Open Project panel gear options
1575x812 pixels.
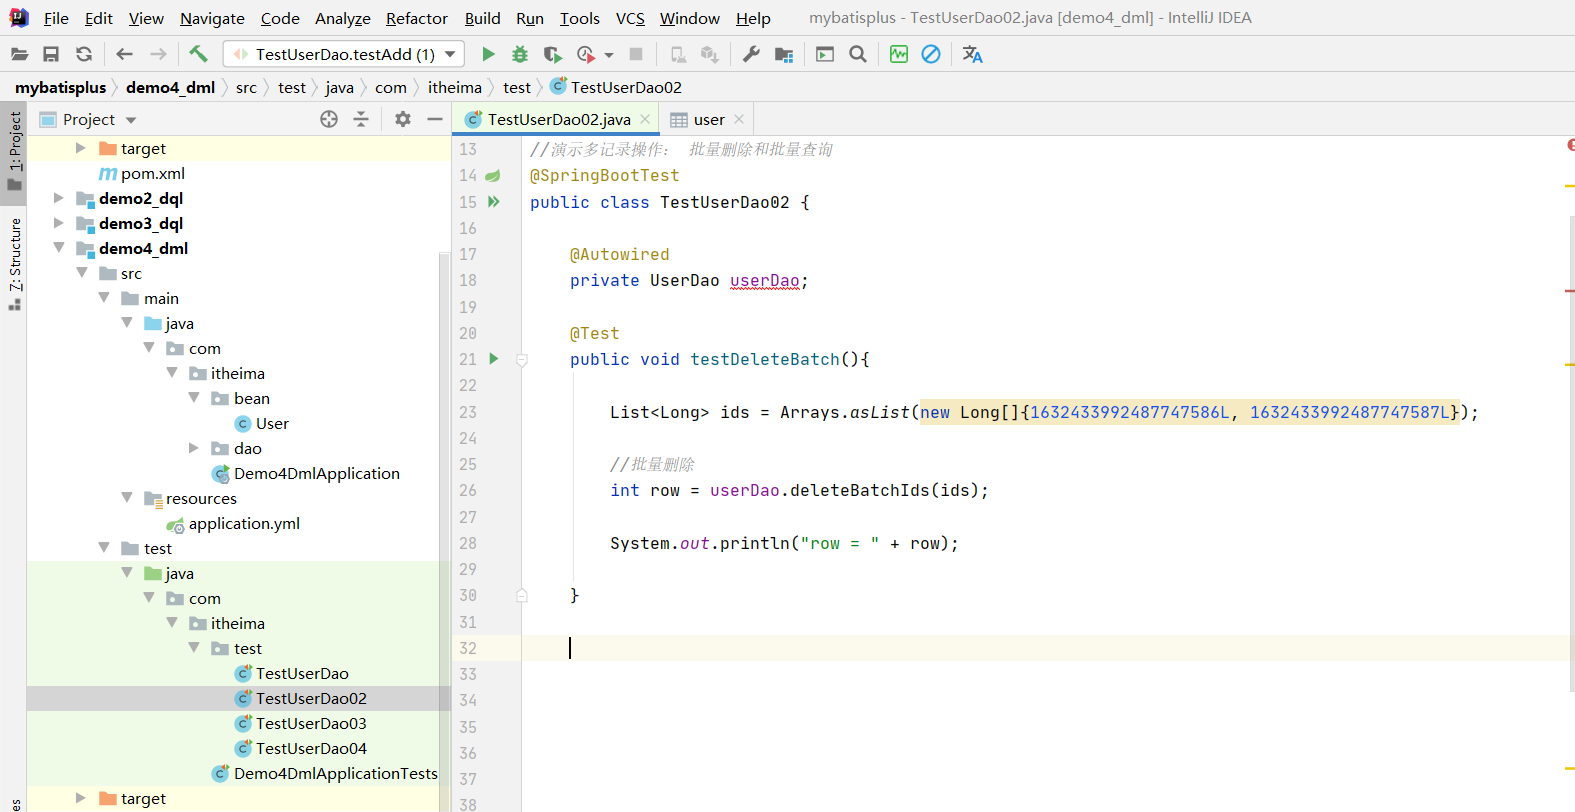pyautogui.click(x=403, y=119)
